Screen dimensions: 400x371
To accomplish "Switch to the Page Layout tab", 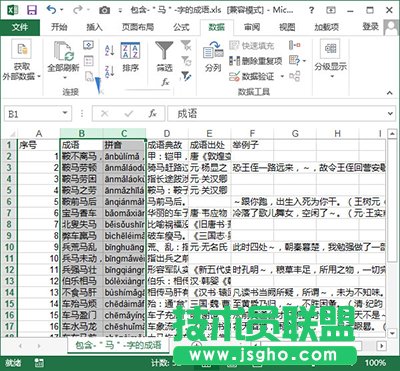I will coord(138,27).
